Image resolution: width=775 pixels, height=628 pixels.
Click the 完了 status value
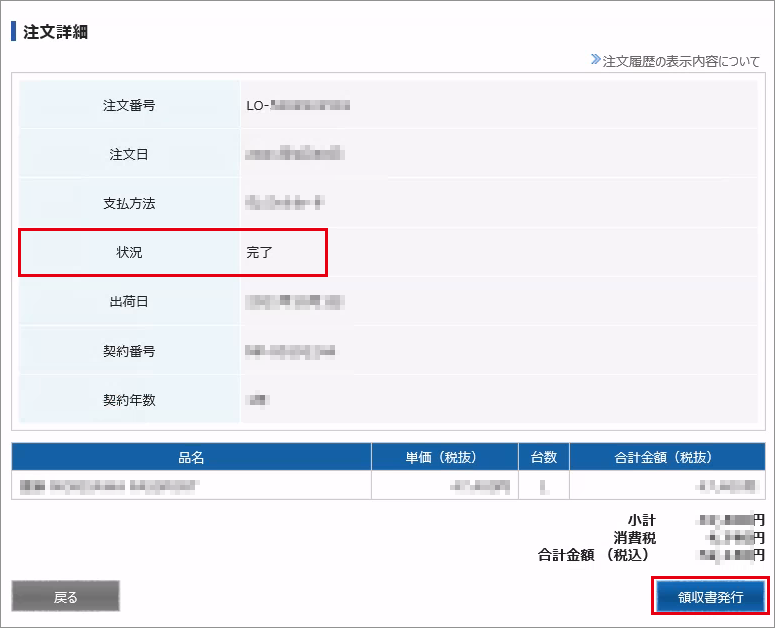tap(260, 252)
